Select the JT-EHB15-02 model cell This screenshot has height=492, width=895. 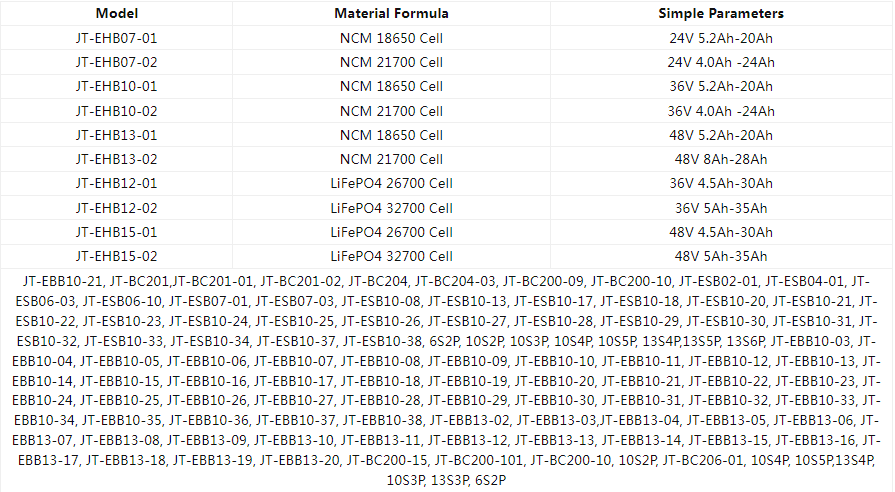point(116,256)
